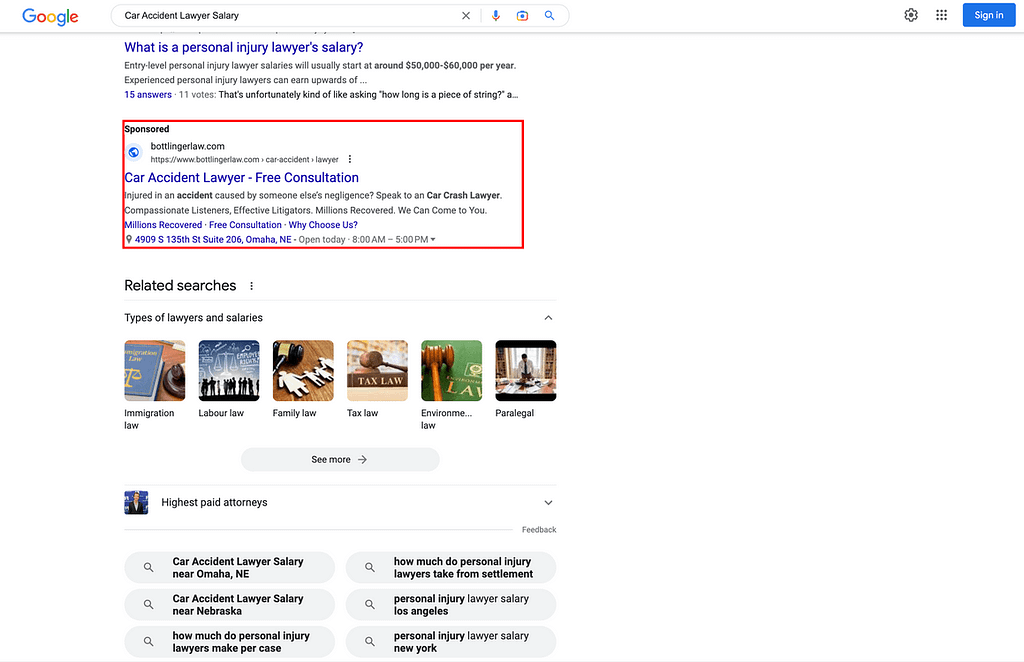Clear the search query with X
The image size is (1024, 662).
[x=466, y=16]
